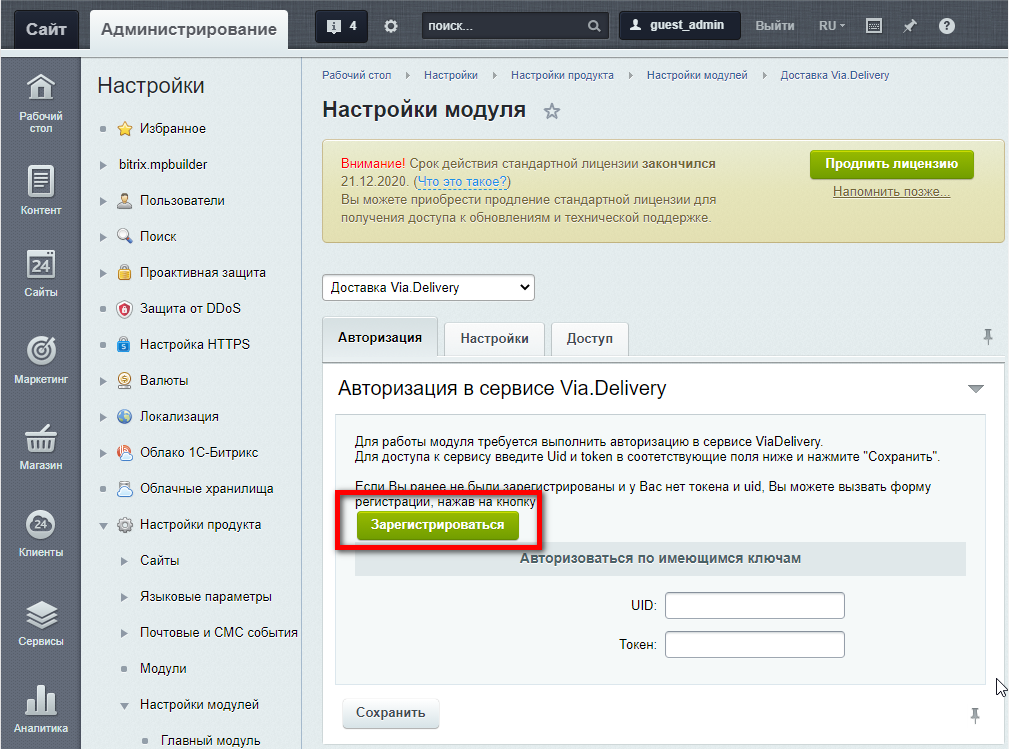Open the RU language dropdown
Screen dimensions: 1009x749
coord(831,26)
